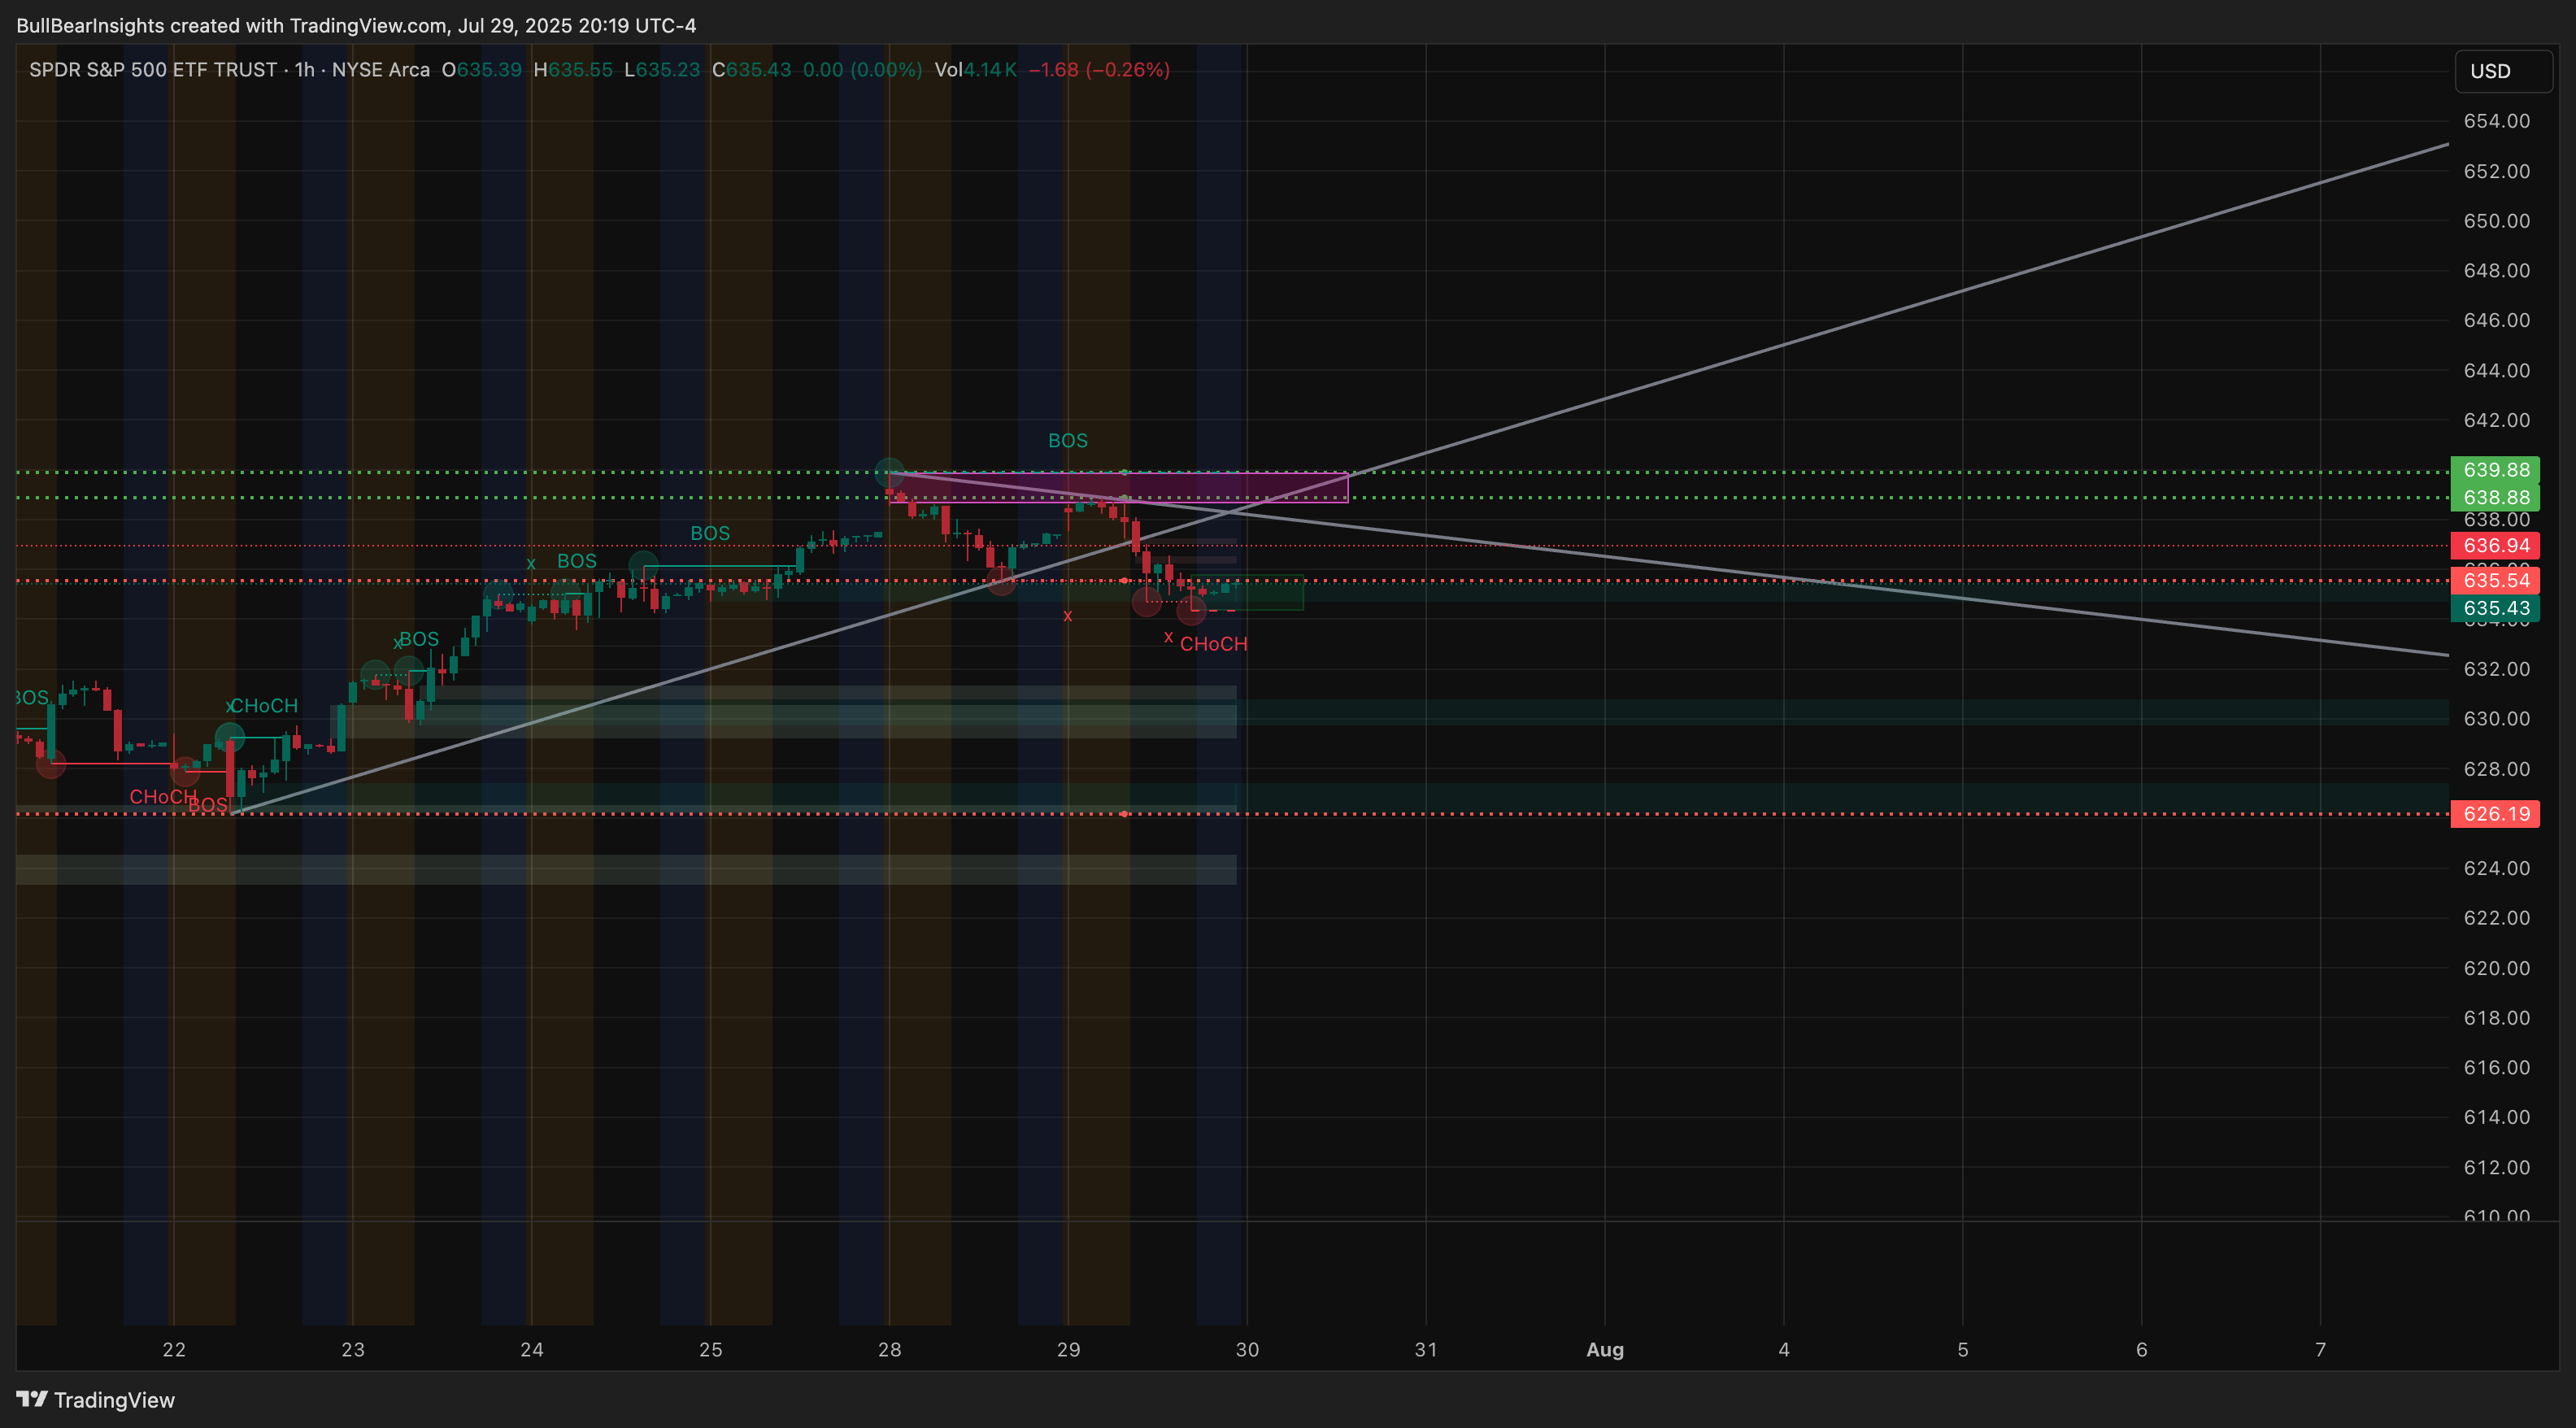The width and height of the screenshot is (2576, 1428).
Task: Click the date label 4 on time axis
Action: click(1784, 1350)
